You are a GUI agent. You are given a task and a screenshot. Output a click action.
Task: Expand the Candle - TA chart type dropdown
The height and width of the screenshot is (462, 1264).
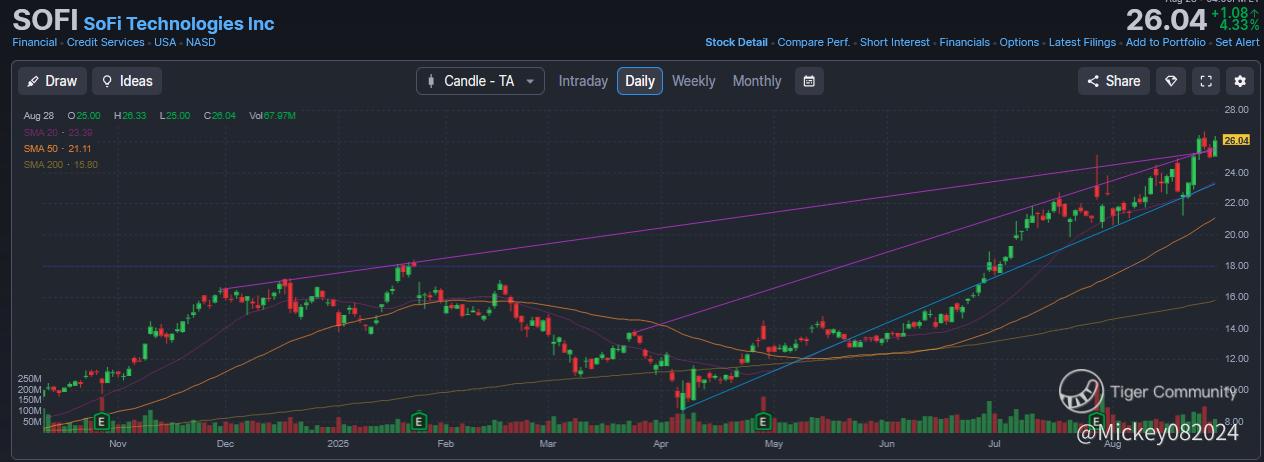coord(481,81)
